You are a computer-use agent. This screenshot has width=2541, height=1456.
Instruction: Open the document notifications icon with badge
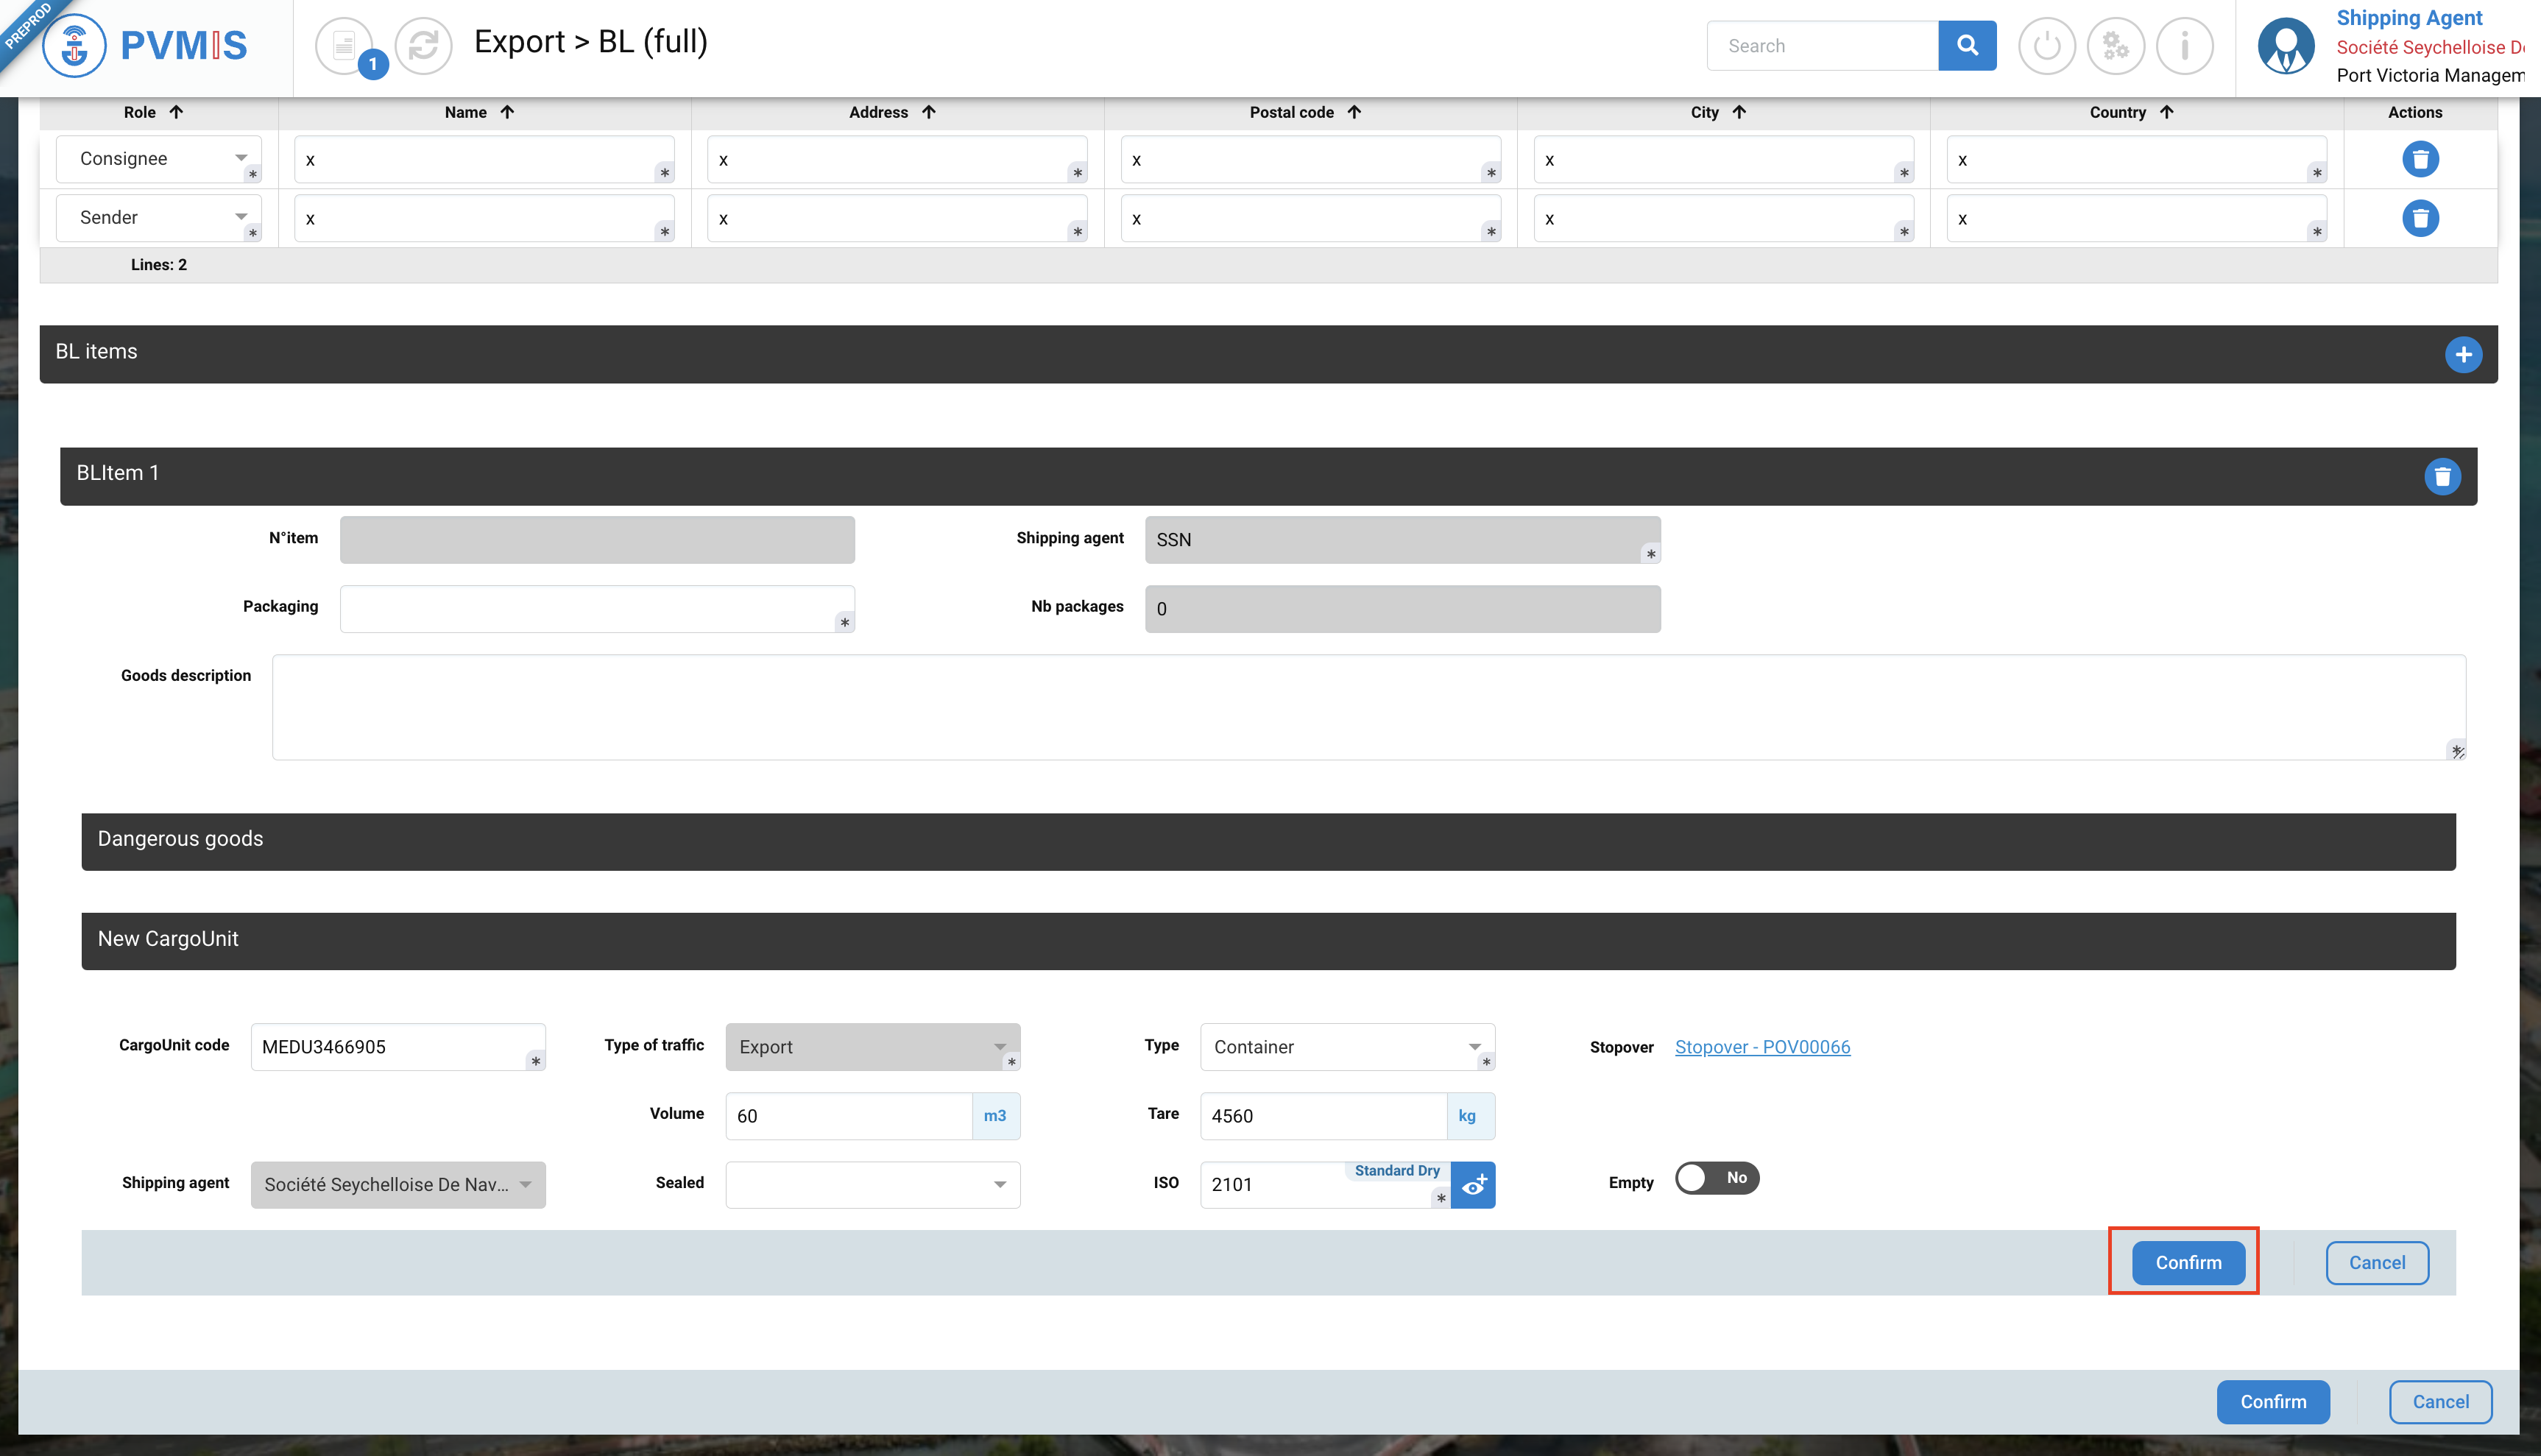point(345,46)
